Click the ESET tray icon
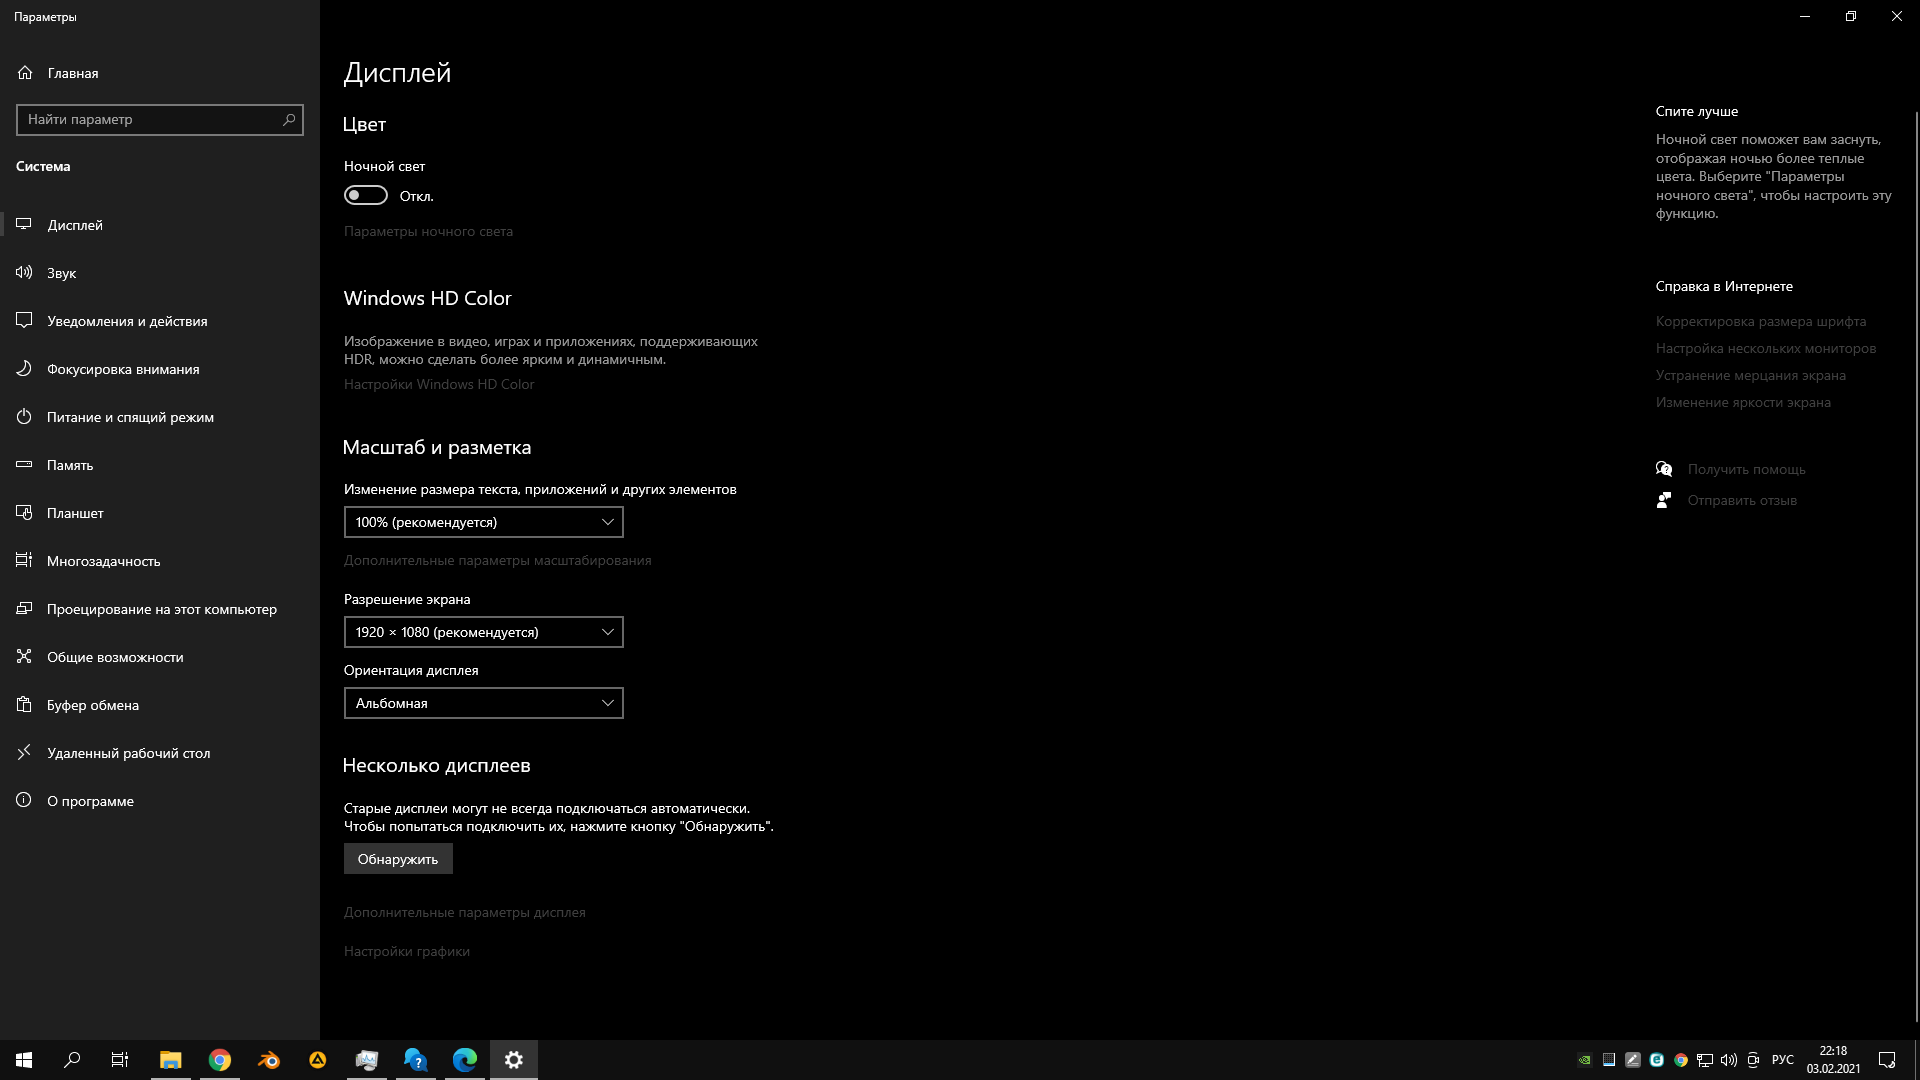This screenshot has height=1080, width=1920. pos(1657,1060)
